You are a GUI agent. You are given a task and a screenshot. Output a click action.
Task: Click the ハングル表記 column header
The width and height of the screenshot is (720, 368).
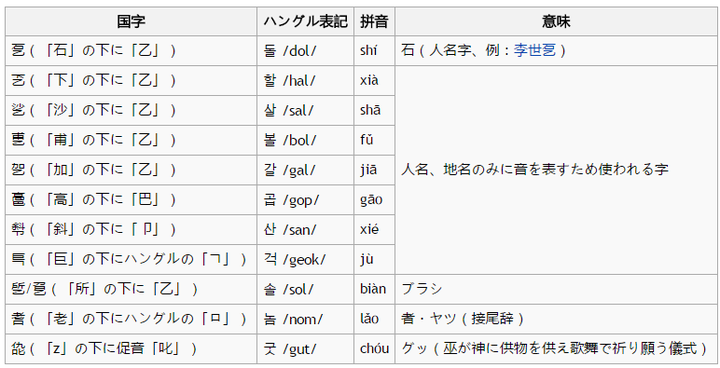coord(305,21)
